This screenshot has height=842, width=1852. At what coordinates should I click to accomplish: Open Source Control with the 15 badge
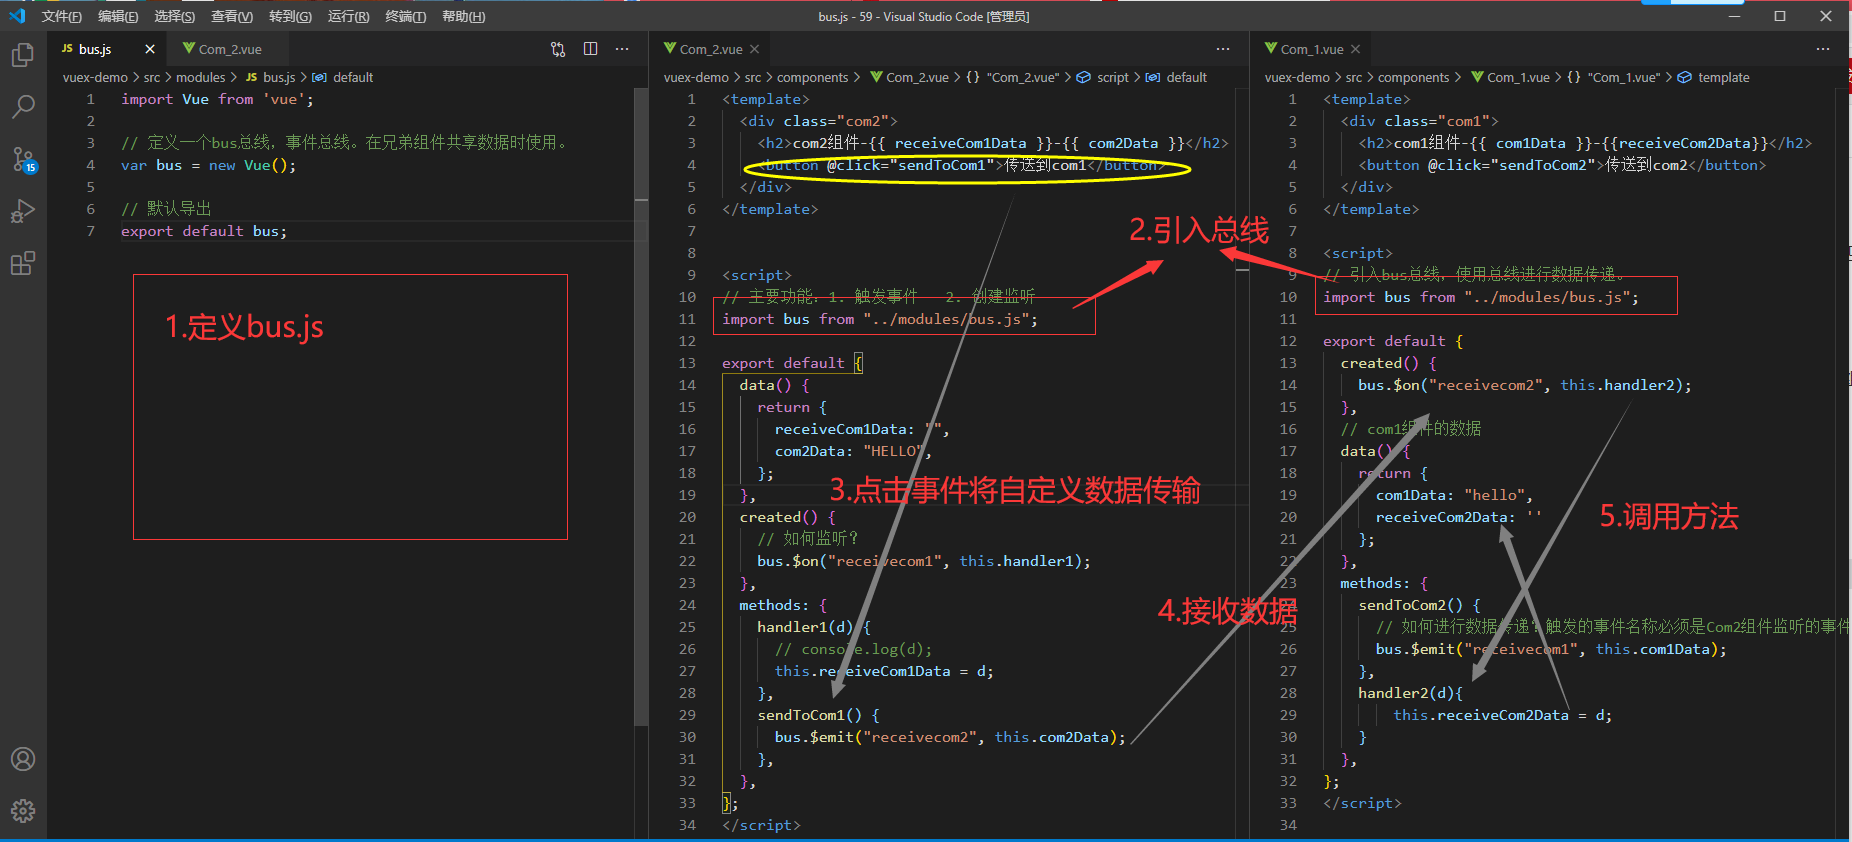click(23, 159)
